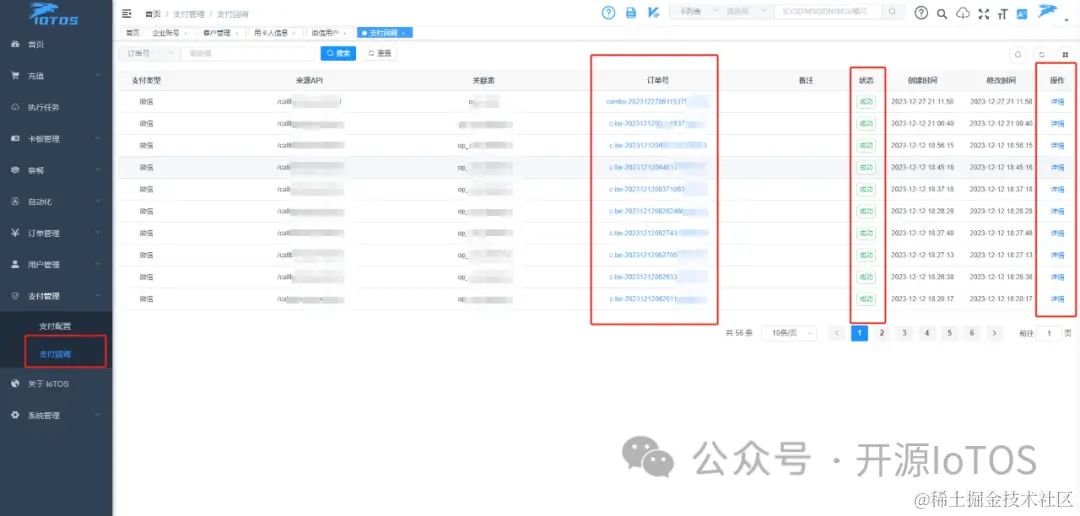Click the blue language translate icon
The height and width of the screenshot is (516, 1080).
coord(1022,13)
